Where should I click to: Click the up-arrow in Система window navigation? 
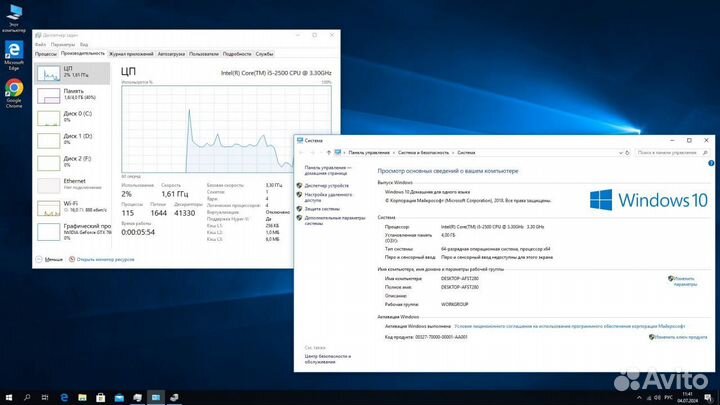[328, 152]
